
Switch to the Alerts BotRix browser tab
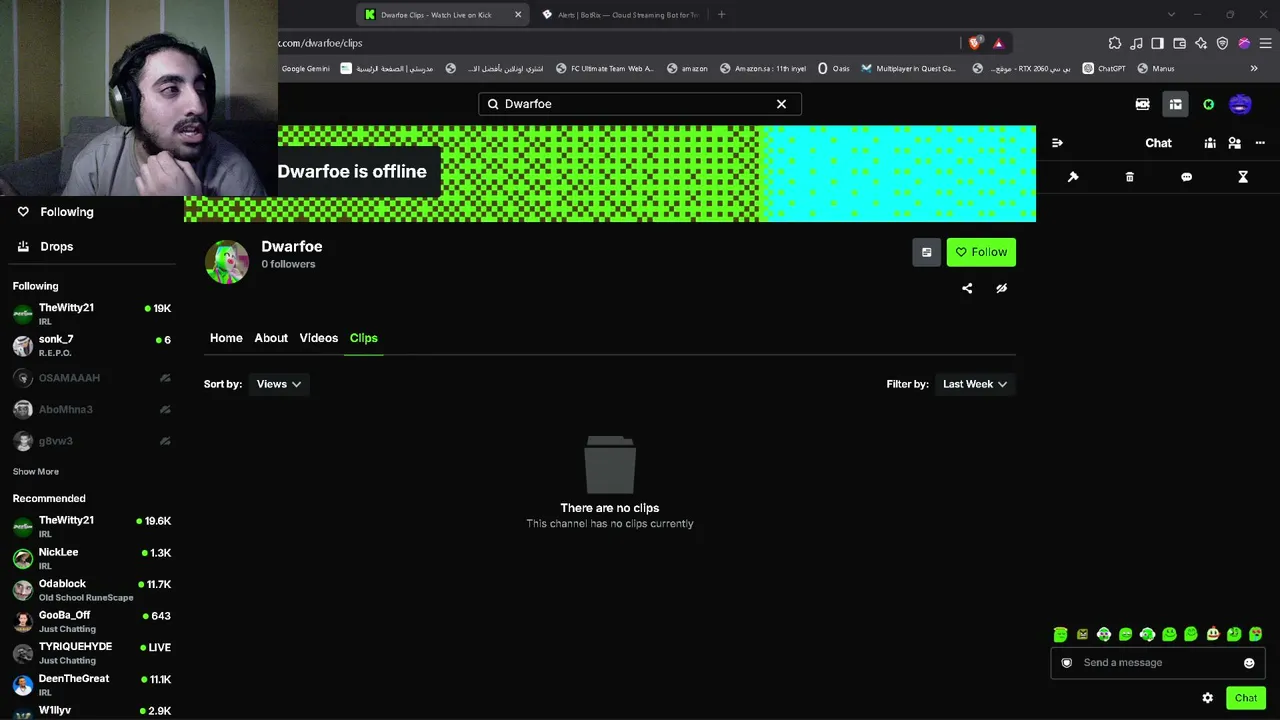pos(620,15)
